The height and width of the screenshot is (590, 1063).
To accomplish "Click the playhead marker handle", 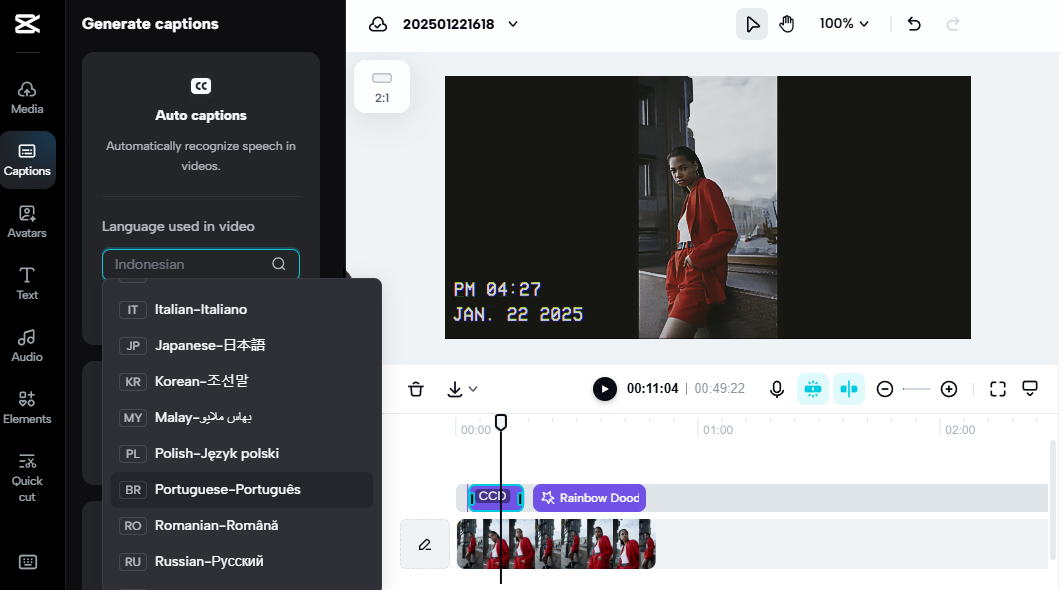I will tap(501, 422).
